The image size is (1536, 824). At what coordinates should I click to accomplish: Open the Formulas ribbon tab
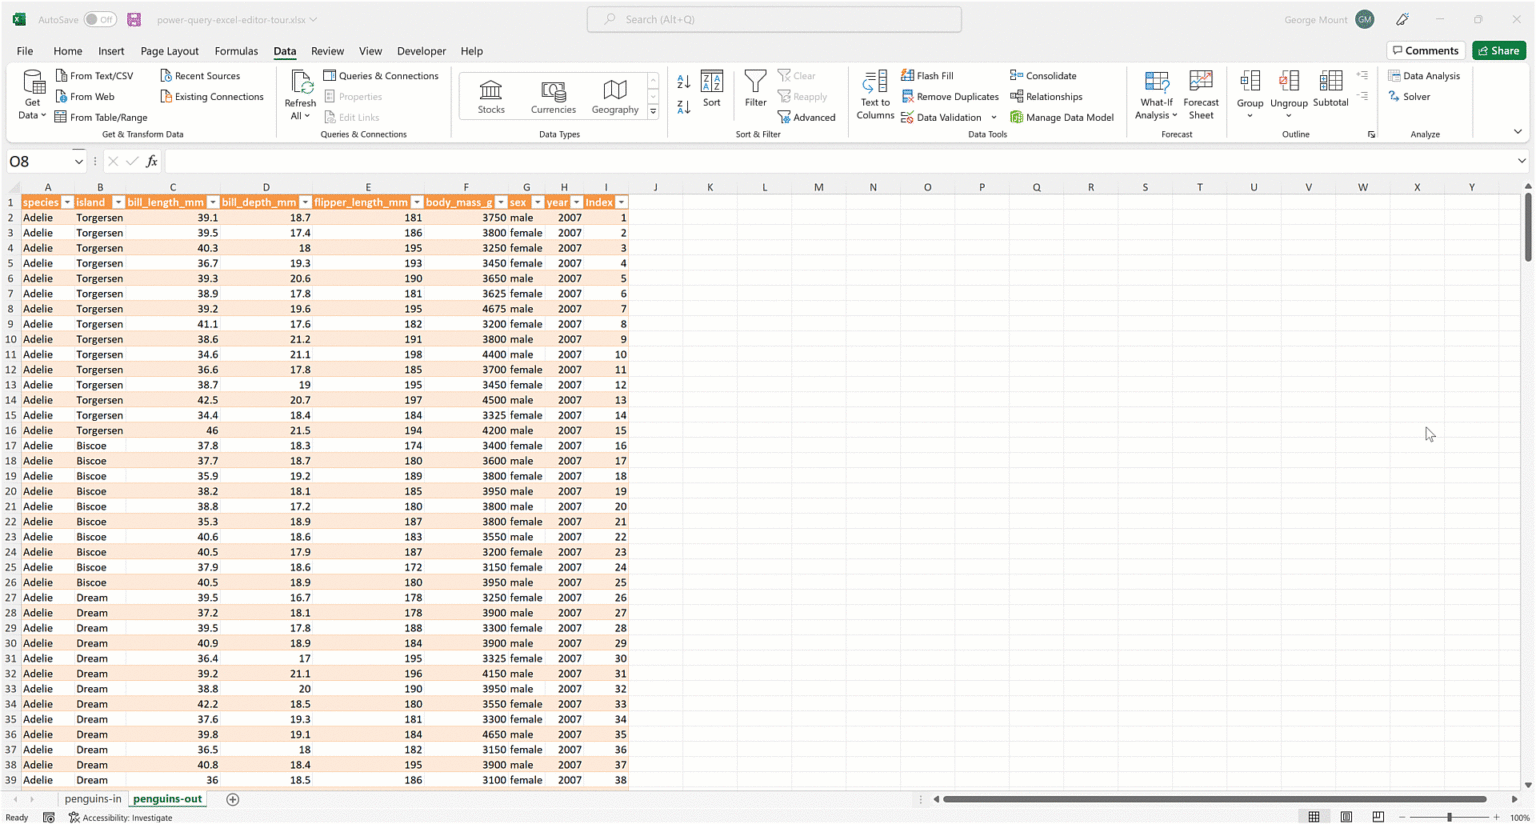click(236, 51)
